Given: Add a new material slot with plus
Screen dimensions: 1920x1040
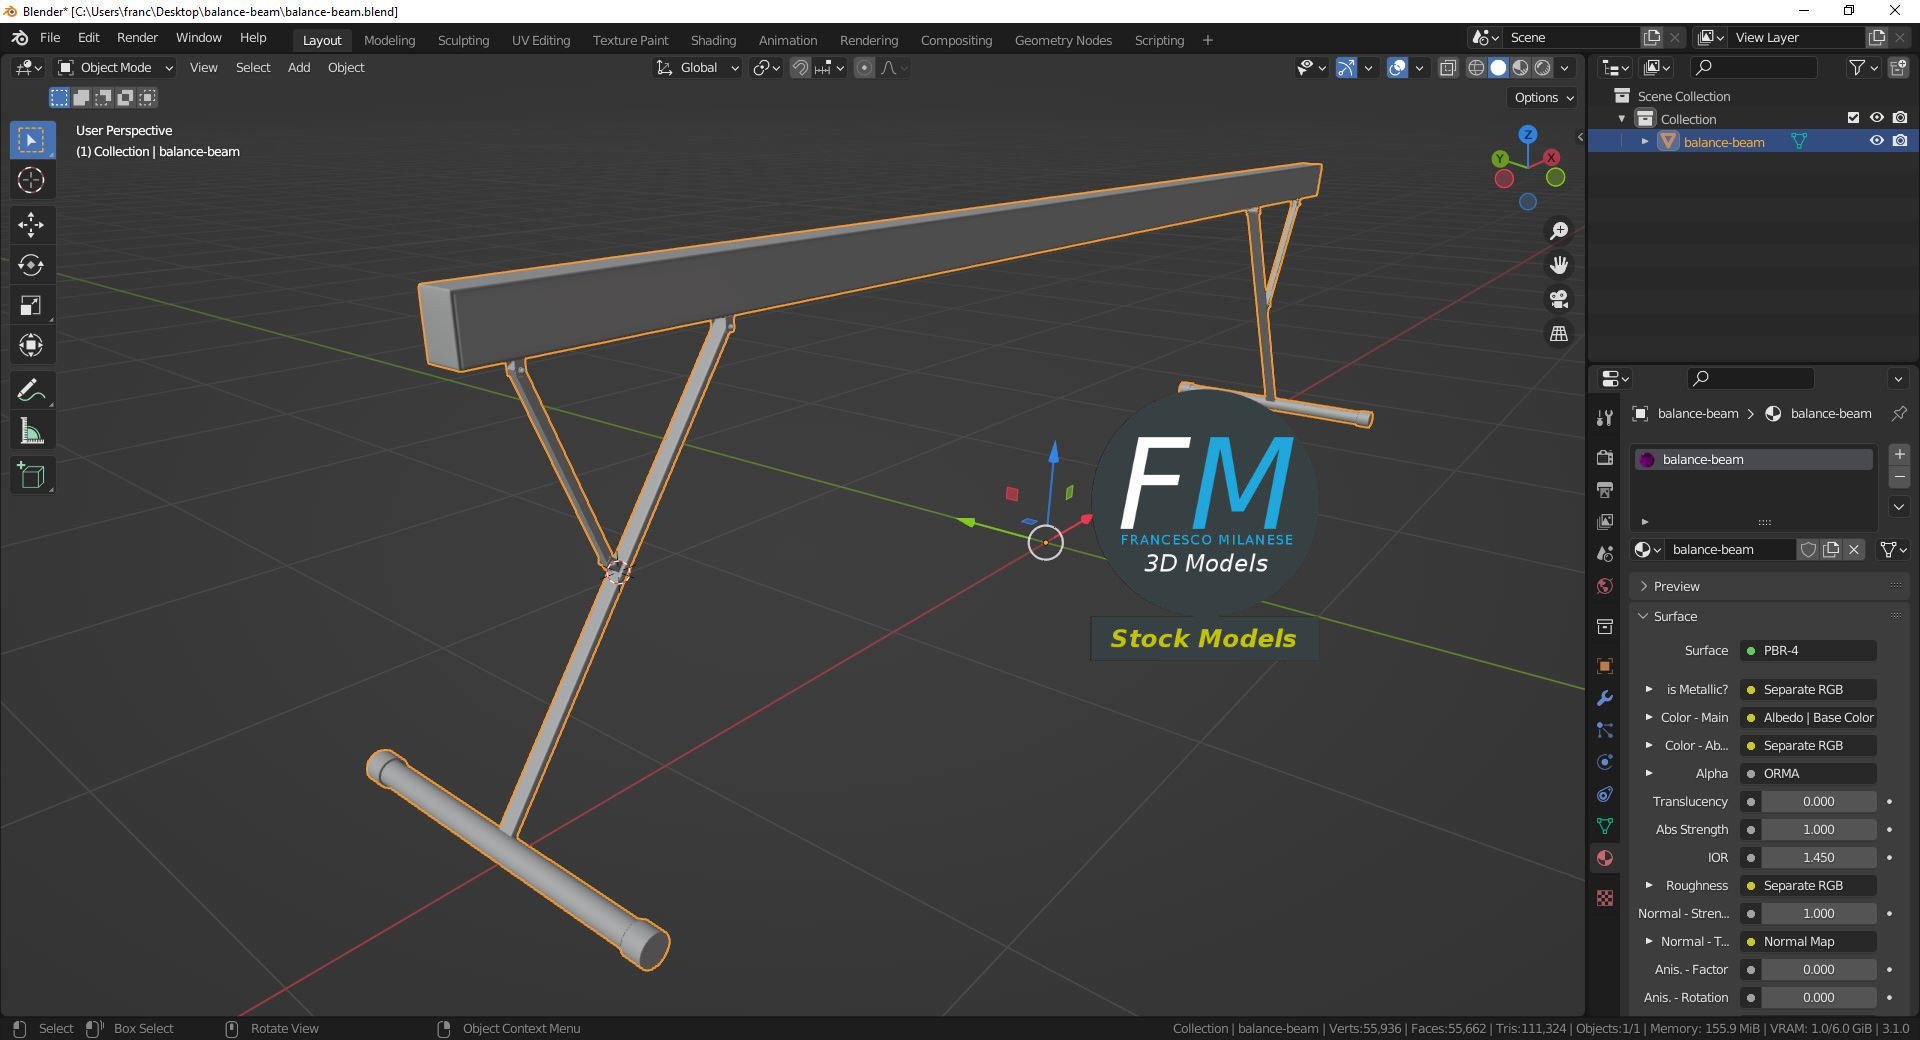Looking at the screenshot, I should click(x=1899, y=454).
